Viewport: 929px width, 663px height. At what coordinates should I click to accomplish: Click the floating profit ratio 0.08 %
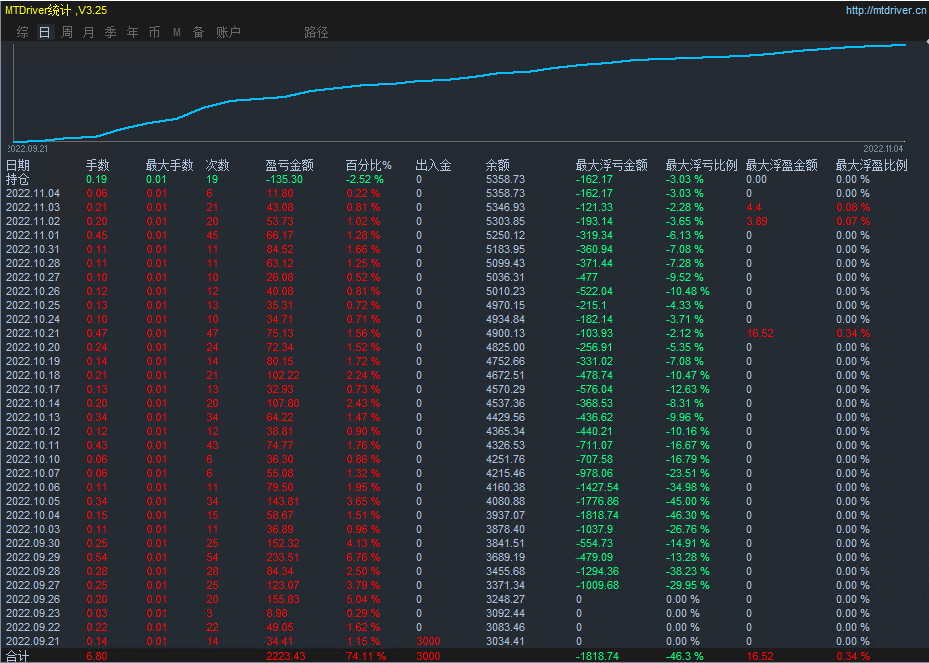(x=853, y=207)
